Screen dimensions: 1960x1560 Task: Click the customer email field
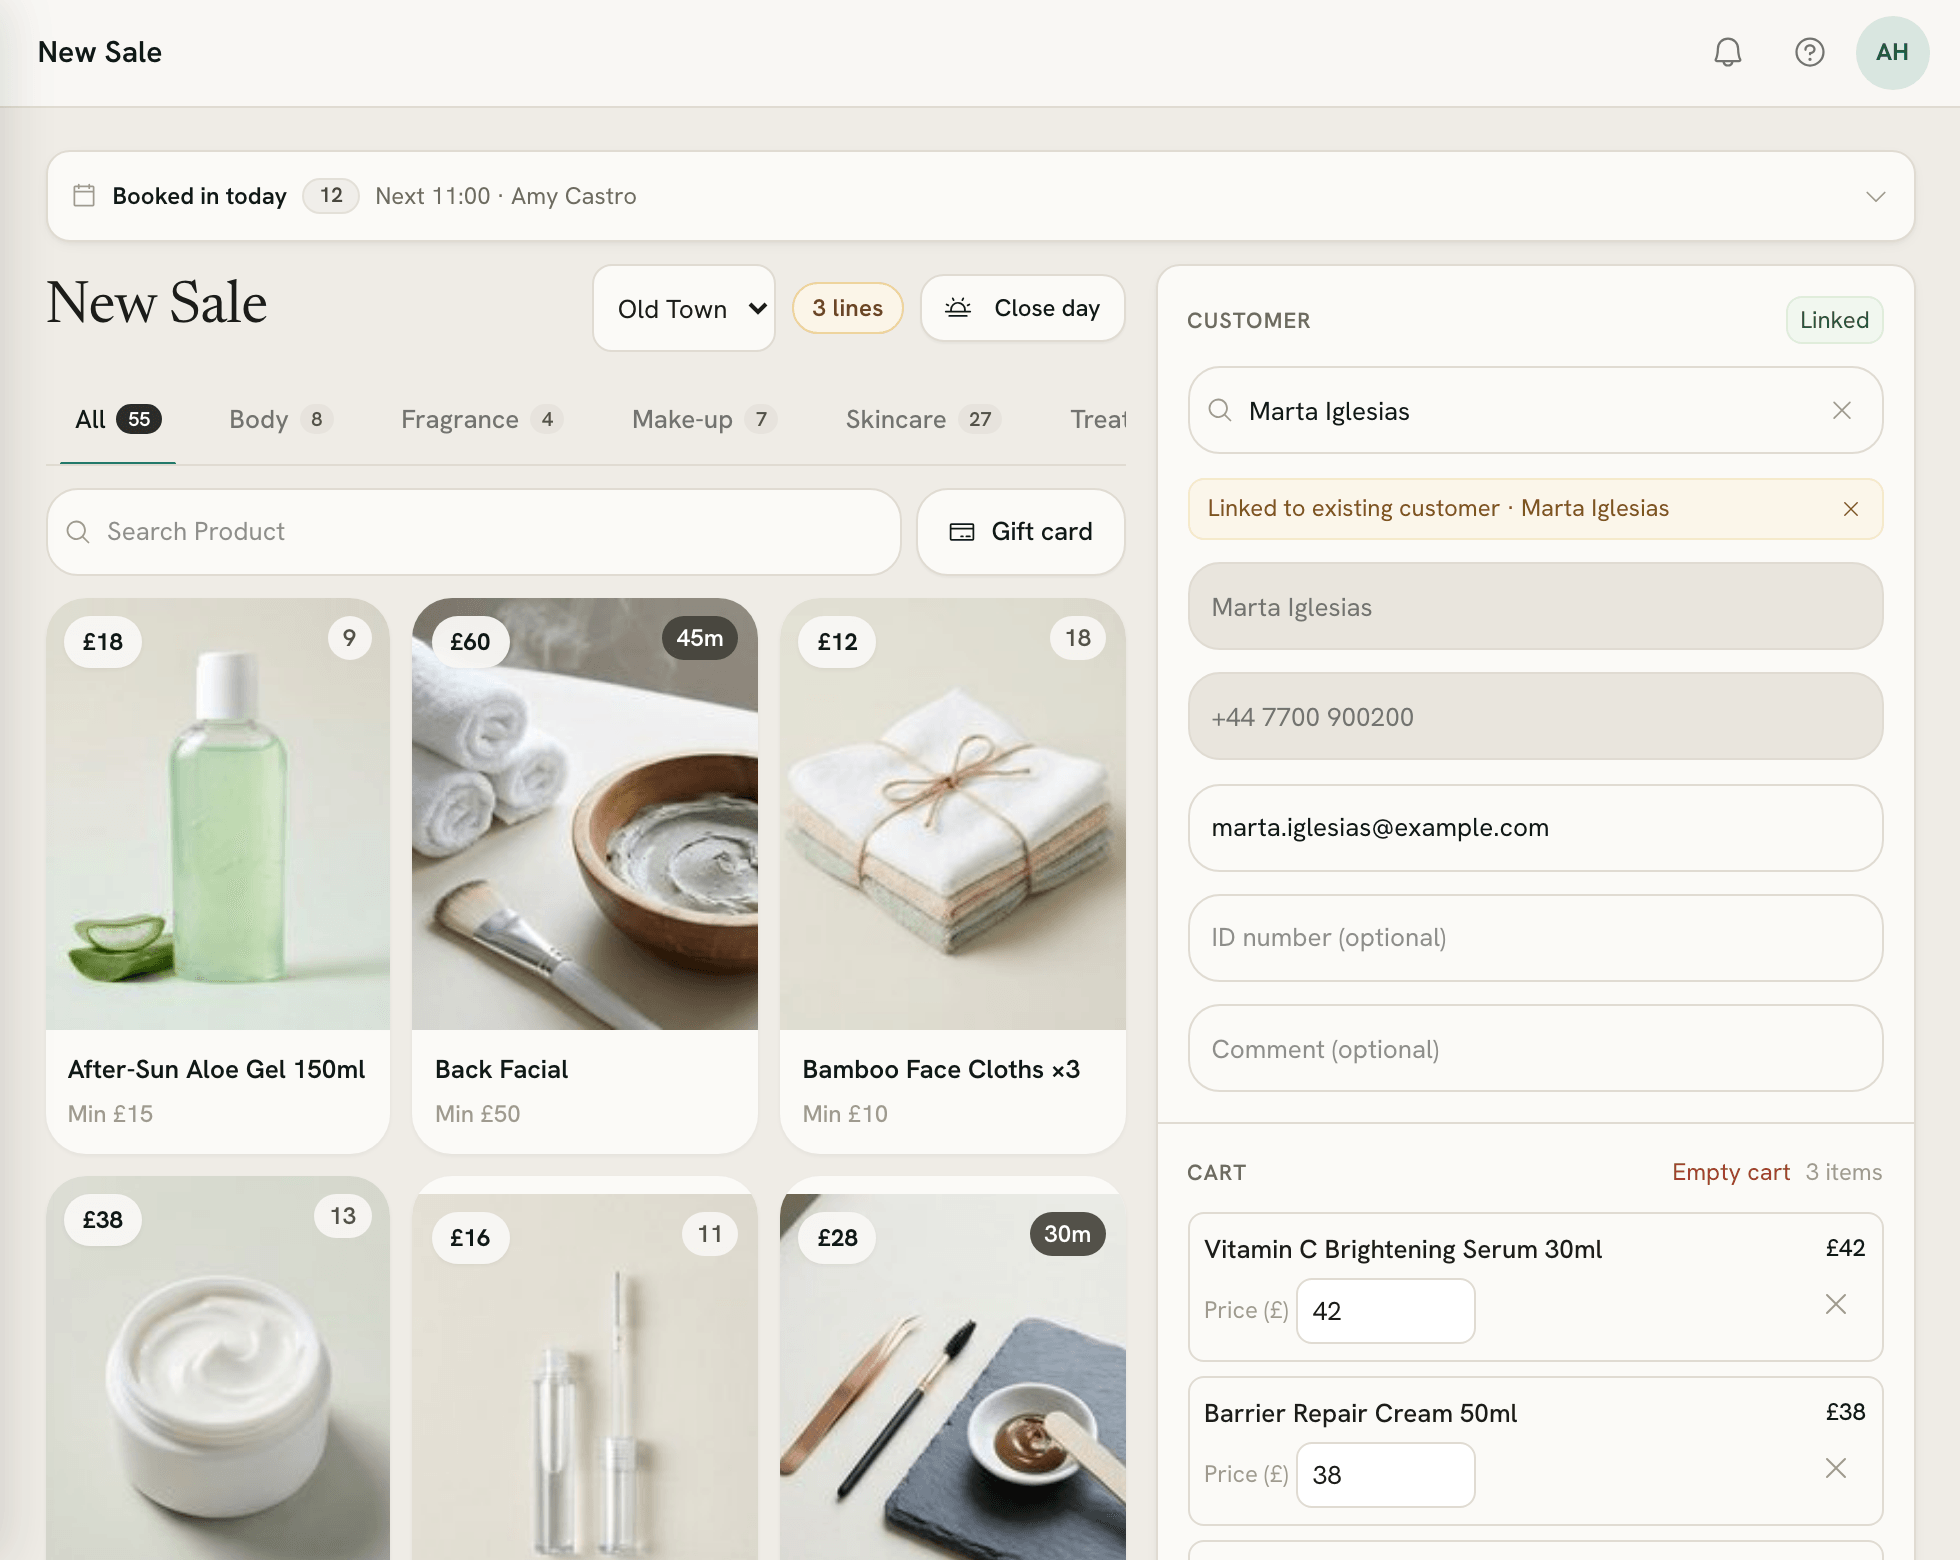point(1536,828)
